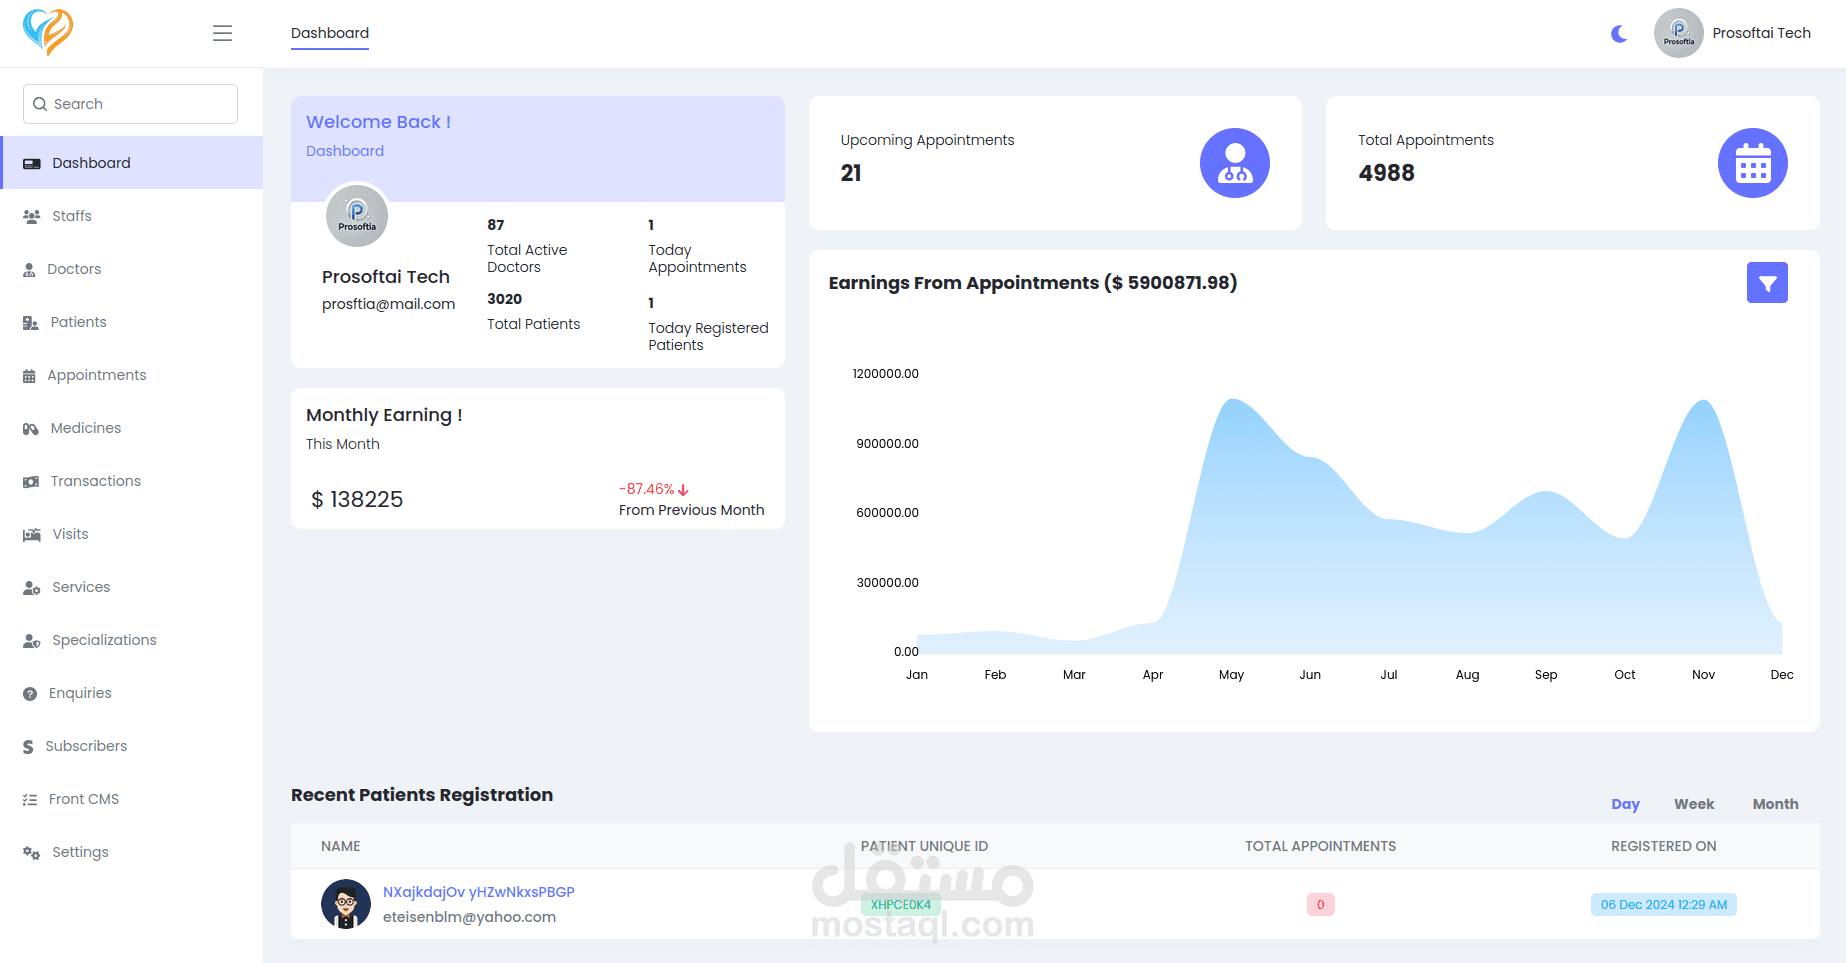This screenshot has width=1846, height=963.
Task: Click the Today Registered Patients stat
Action: point(708,324)
